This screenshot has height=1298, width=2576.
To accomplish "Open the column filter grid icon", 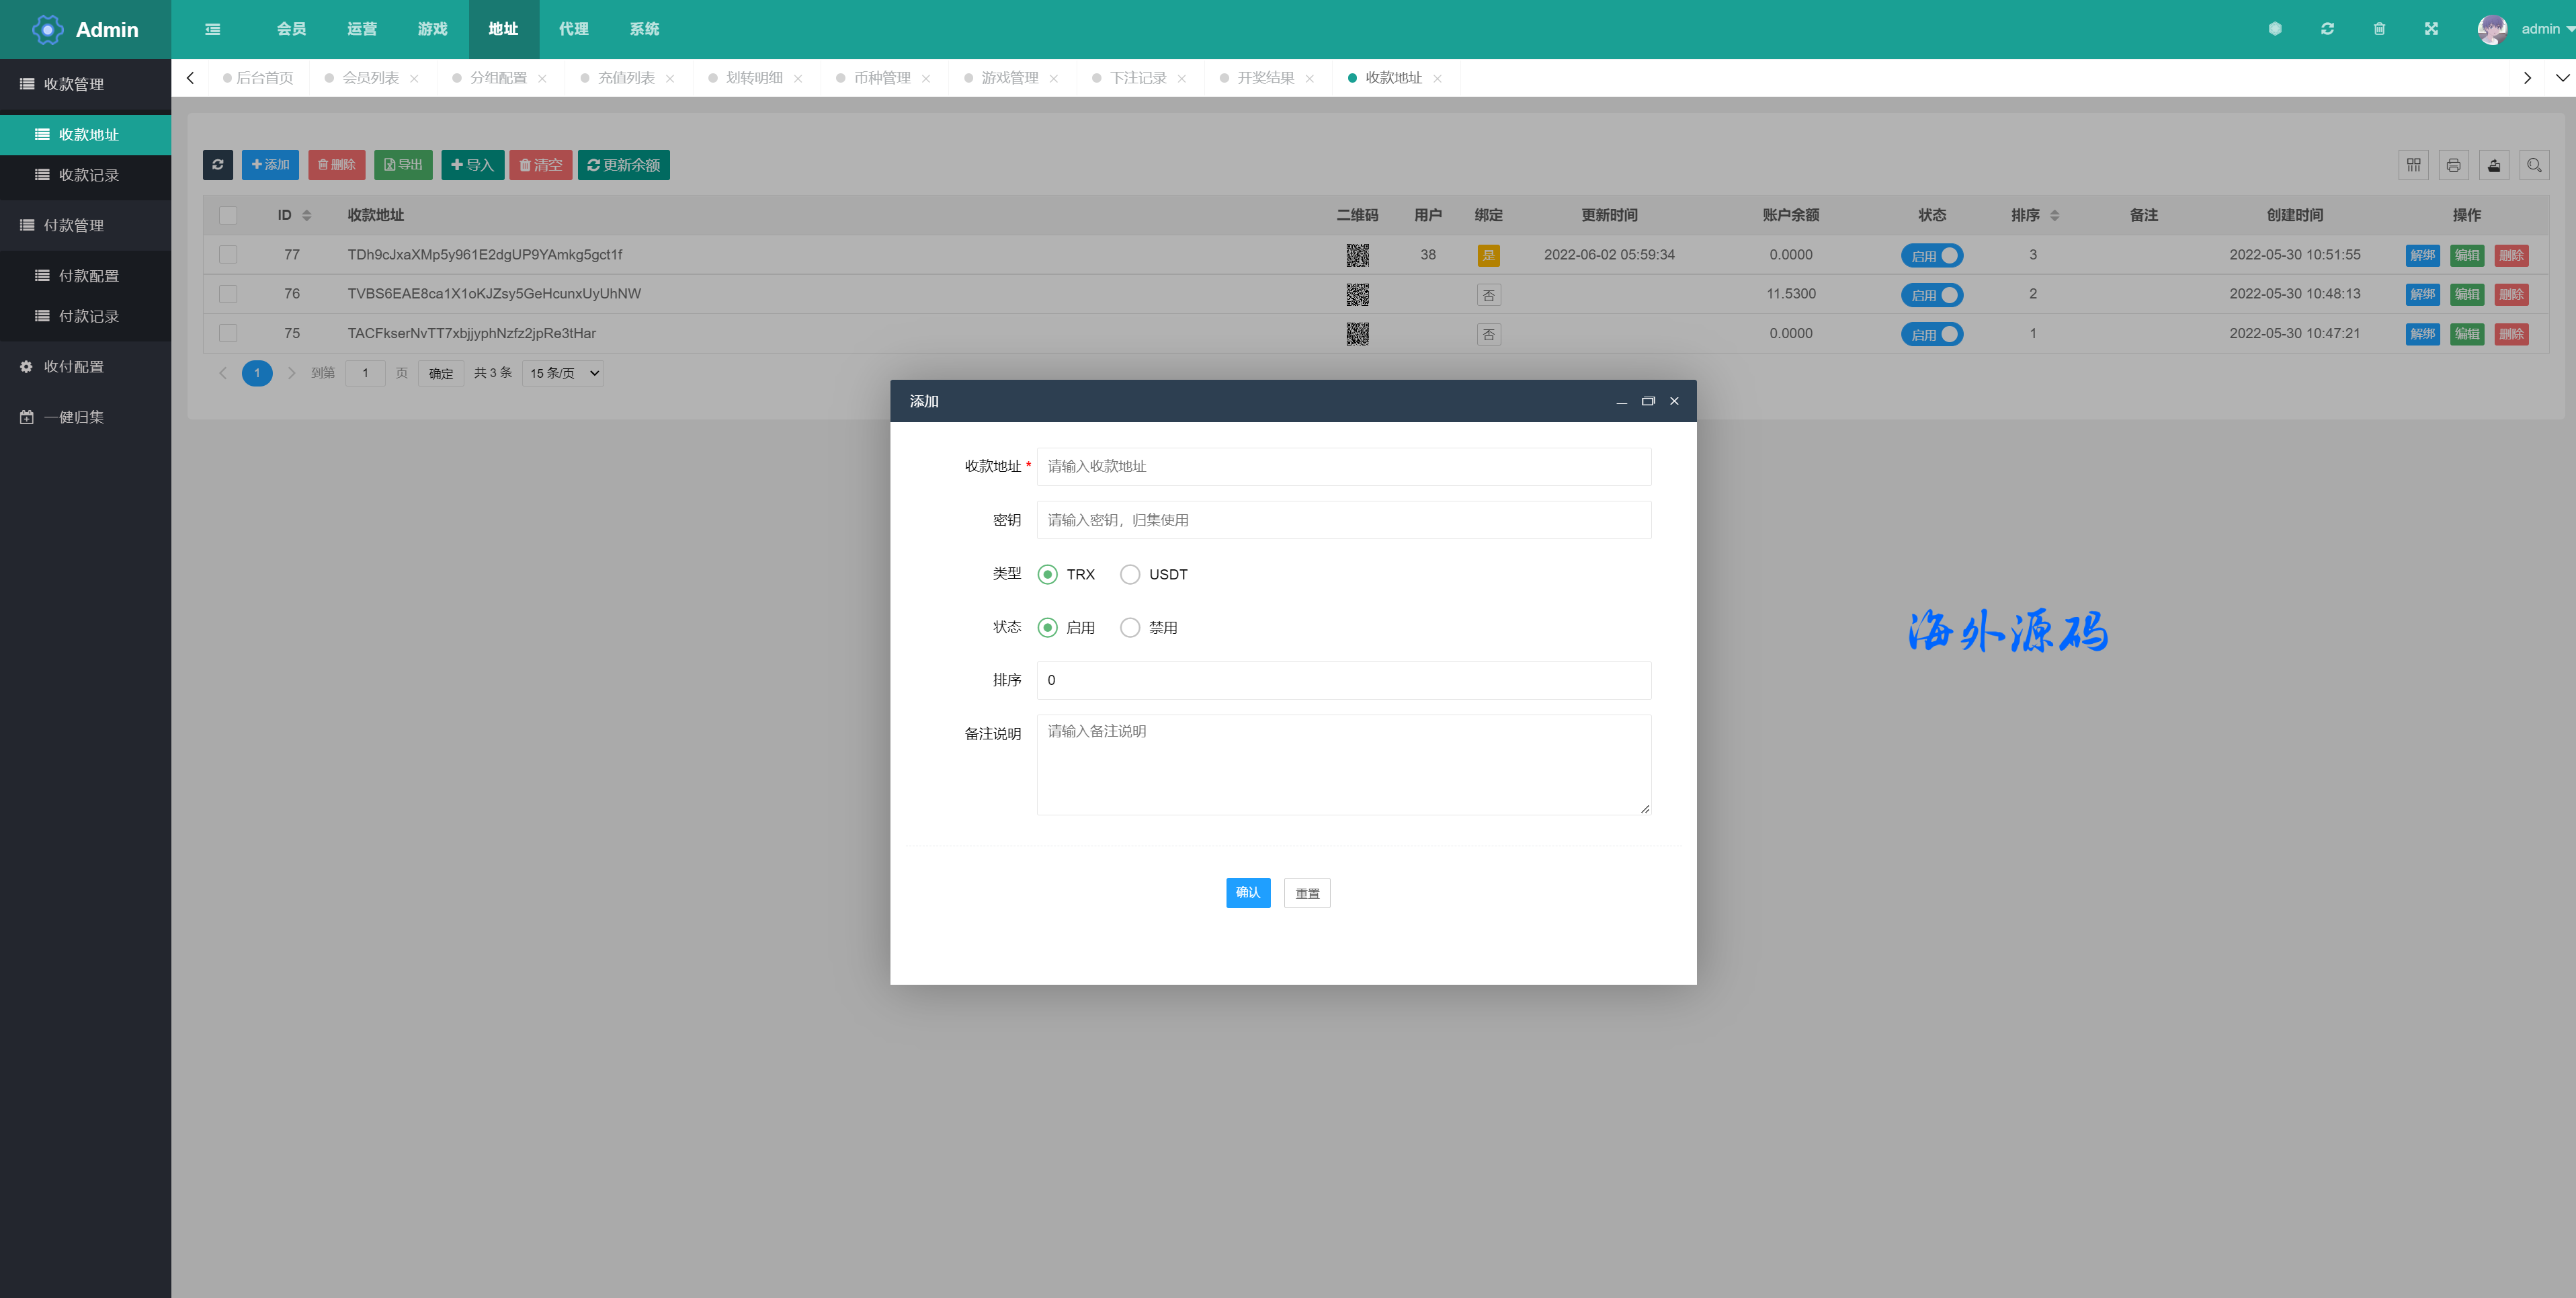I will (2413, 165).
